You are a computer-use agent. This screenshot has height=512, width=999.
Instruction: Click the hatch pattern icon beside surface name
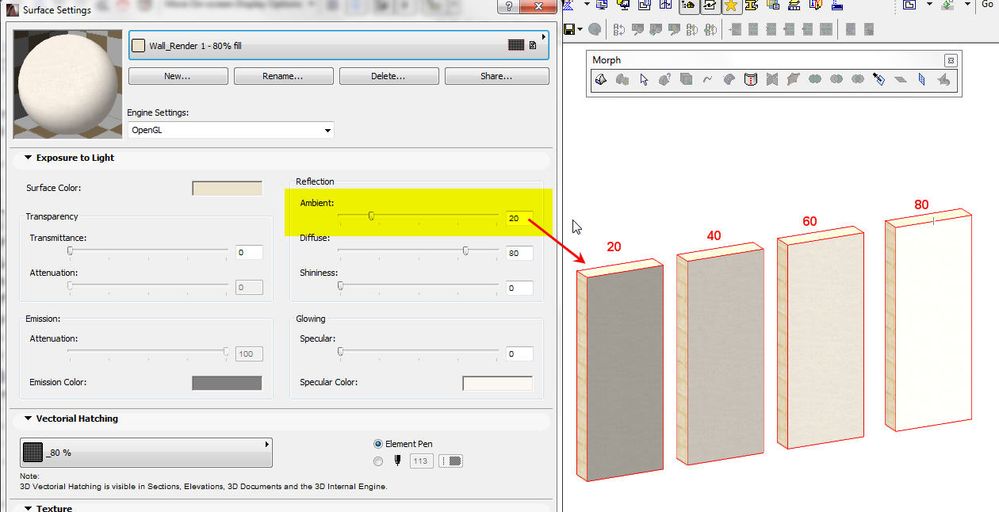pos(516,45)
